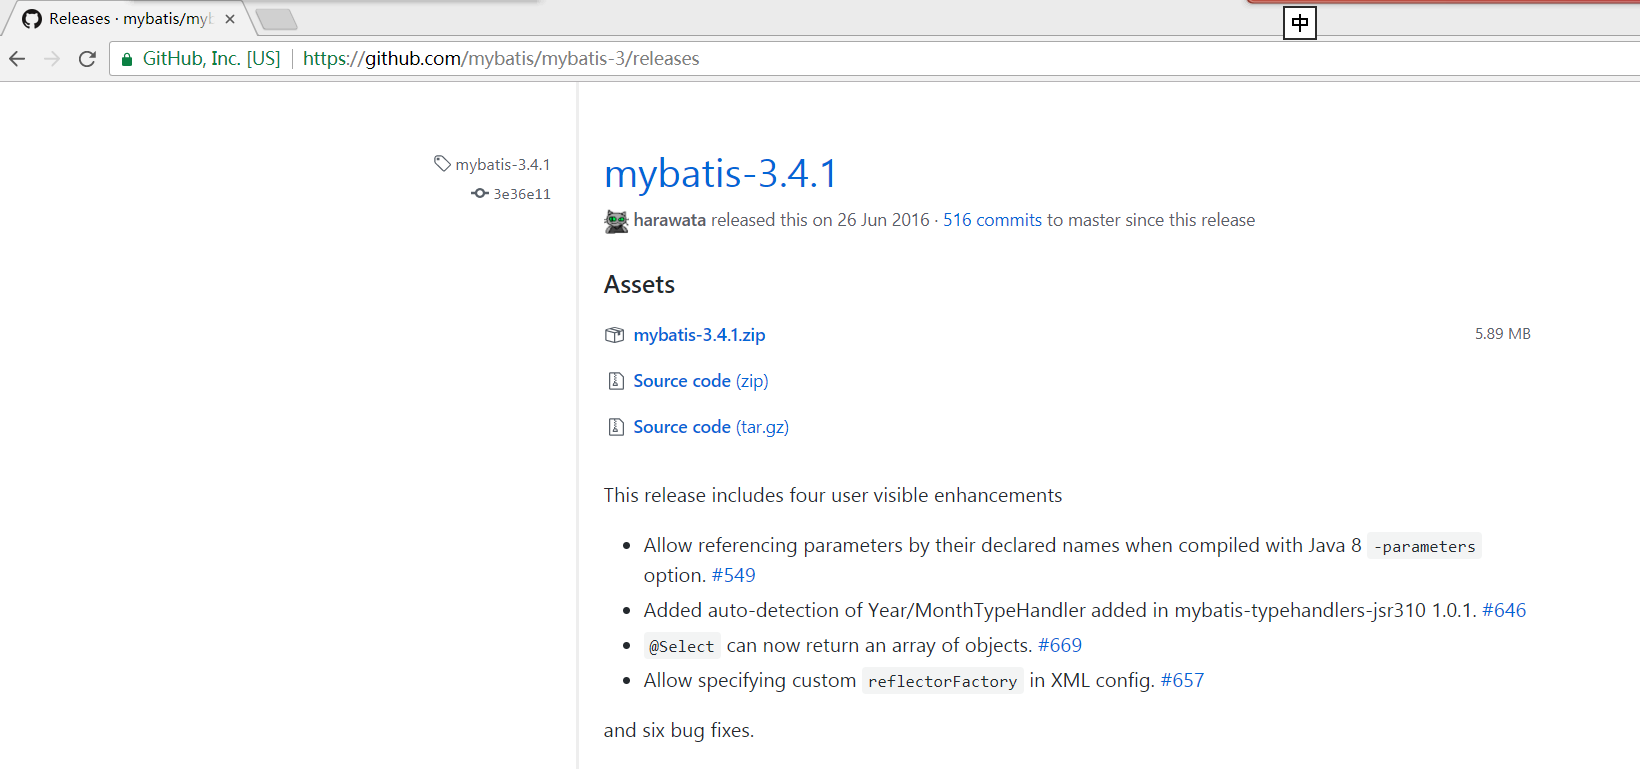Click the -parameters code snippet
This screenshot has height=769, width=1640.
tap(1424, 546)
